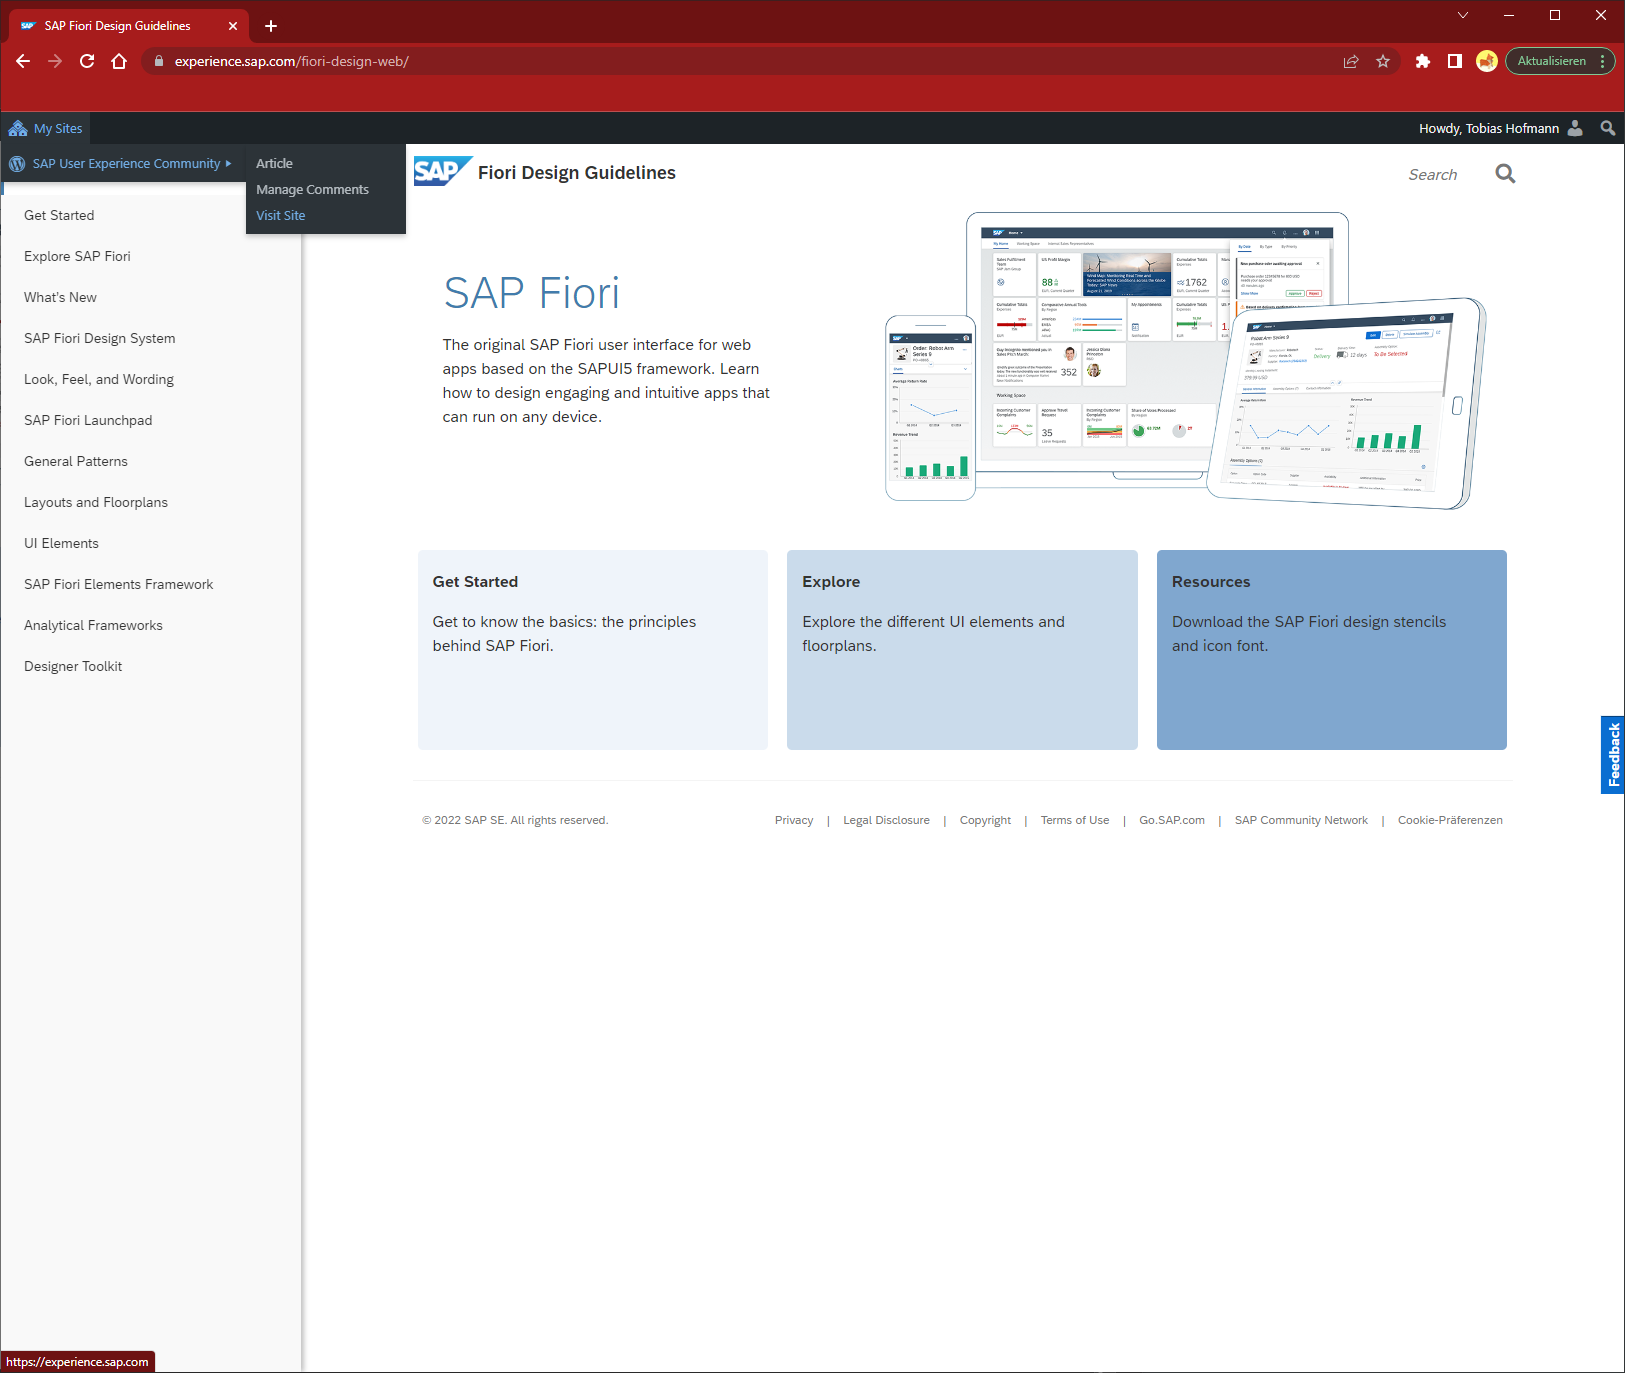
Task: Open SAP Fiori Elements Framework
Action: 118,584
